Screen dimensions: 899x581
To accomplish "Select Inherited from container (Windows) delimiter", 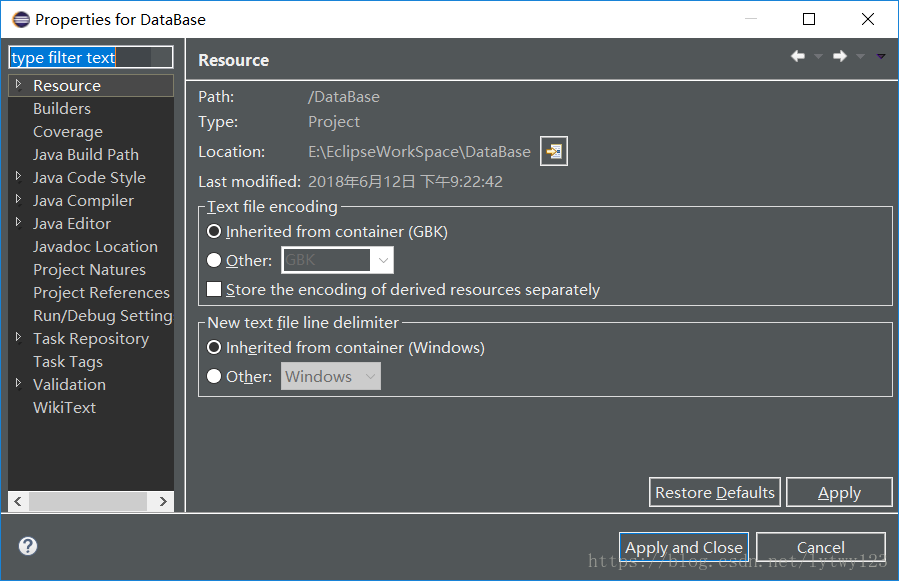I will coord(213,348).
